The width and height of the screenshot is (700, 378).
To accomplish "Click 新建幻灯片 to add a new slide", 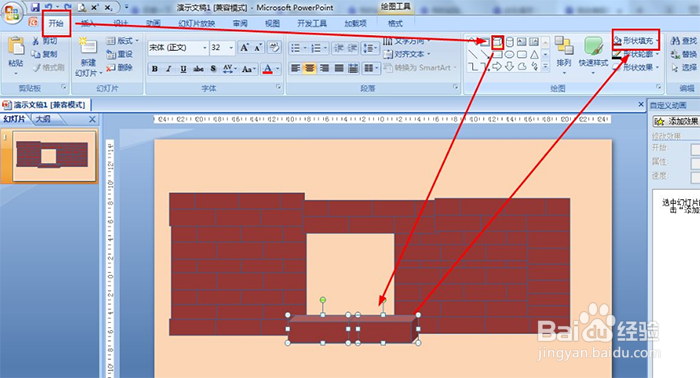I will pos(88,56).
